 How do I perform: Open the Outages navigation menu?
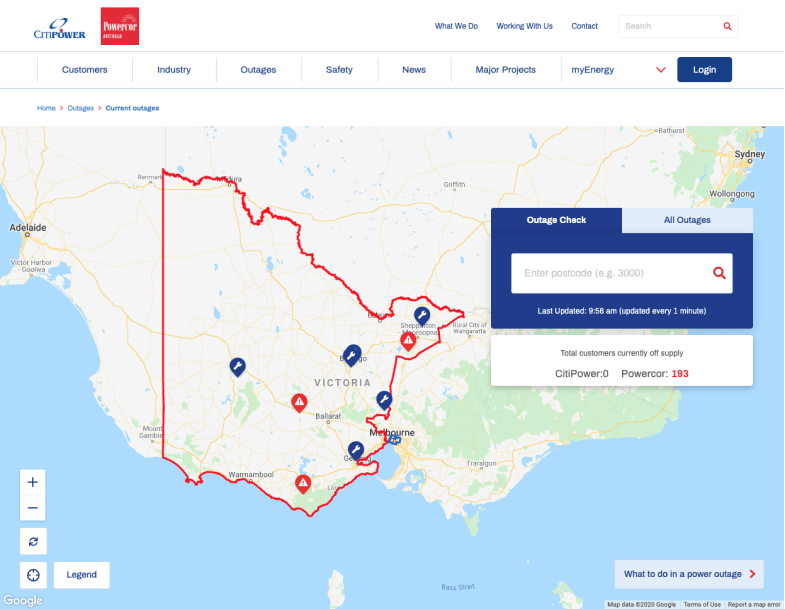pos(258,70)
